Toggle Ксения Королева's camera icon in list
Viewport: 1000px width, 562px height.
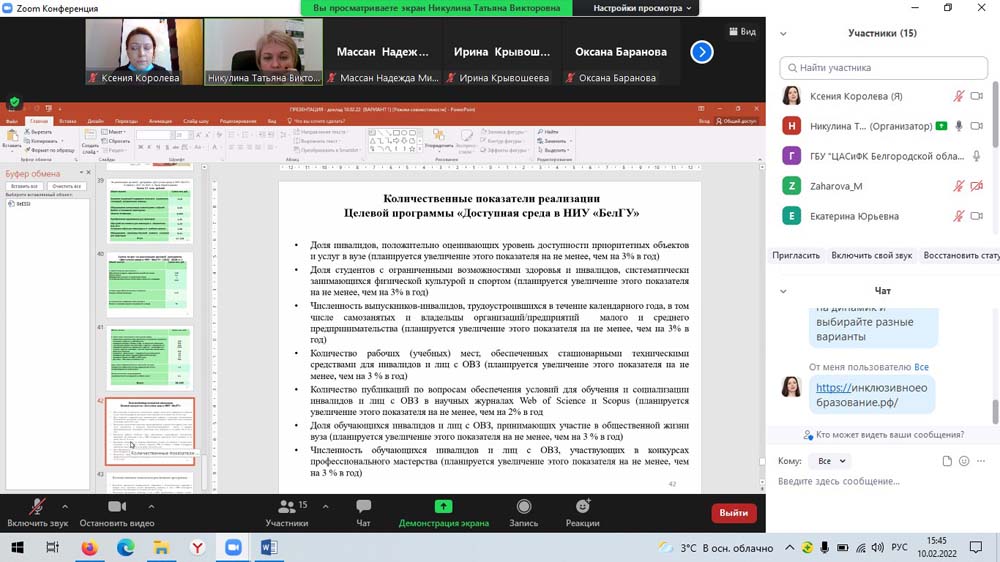pos(976,96)
